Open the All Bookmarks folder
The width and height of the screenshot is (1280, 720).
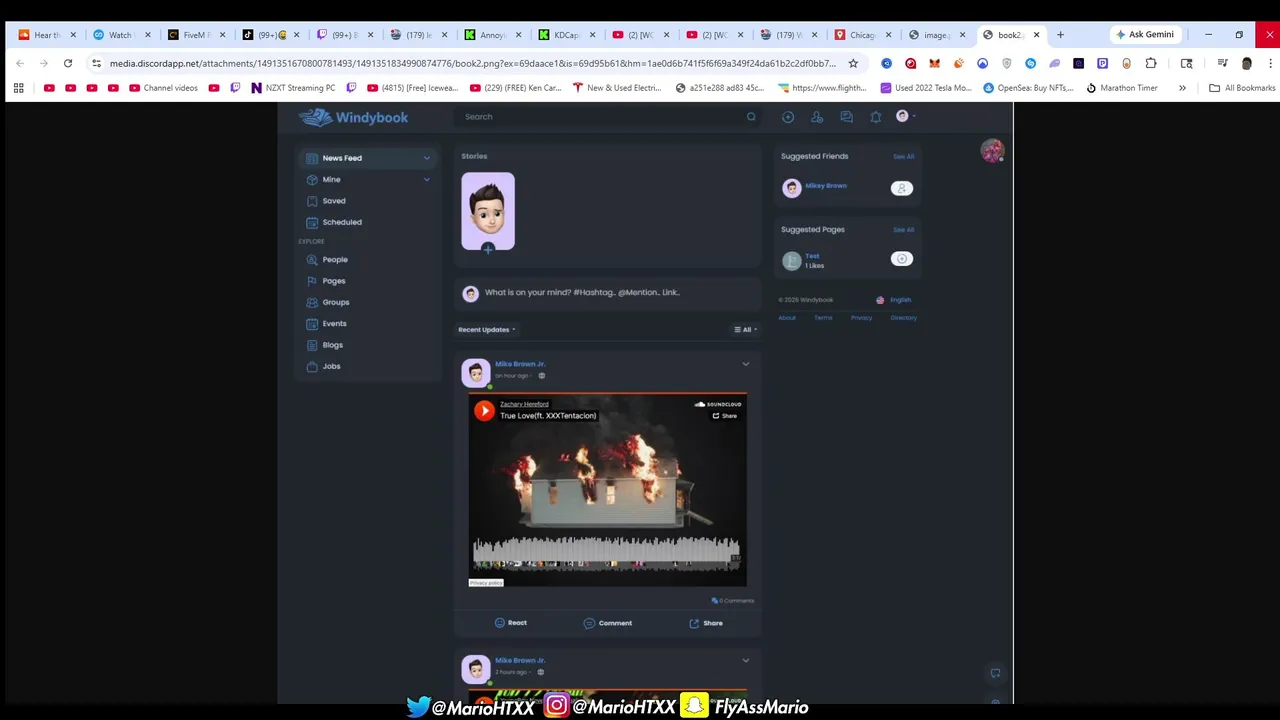pyautogui.click(x=1242, y=88)
